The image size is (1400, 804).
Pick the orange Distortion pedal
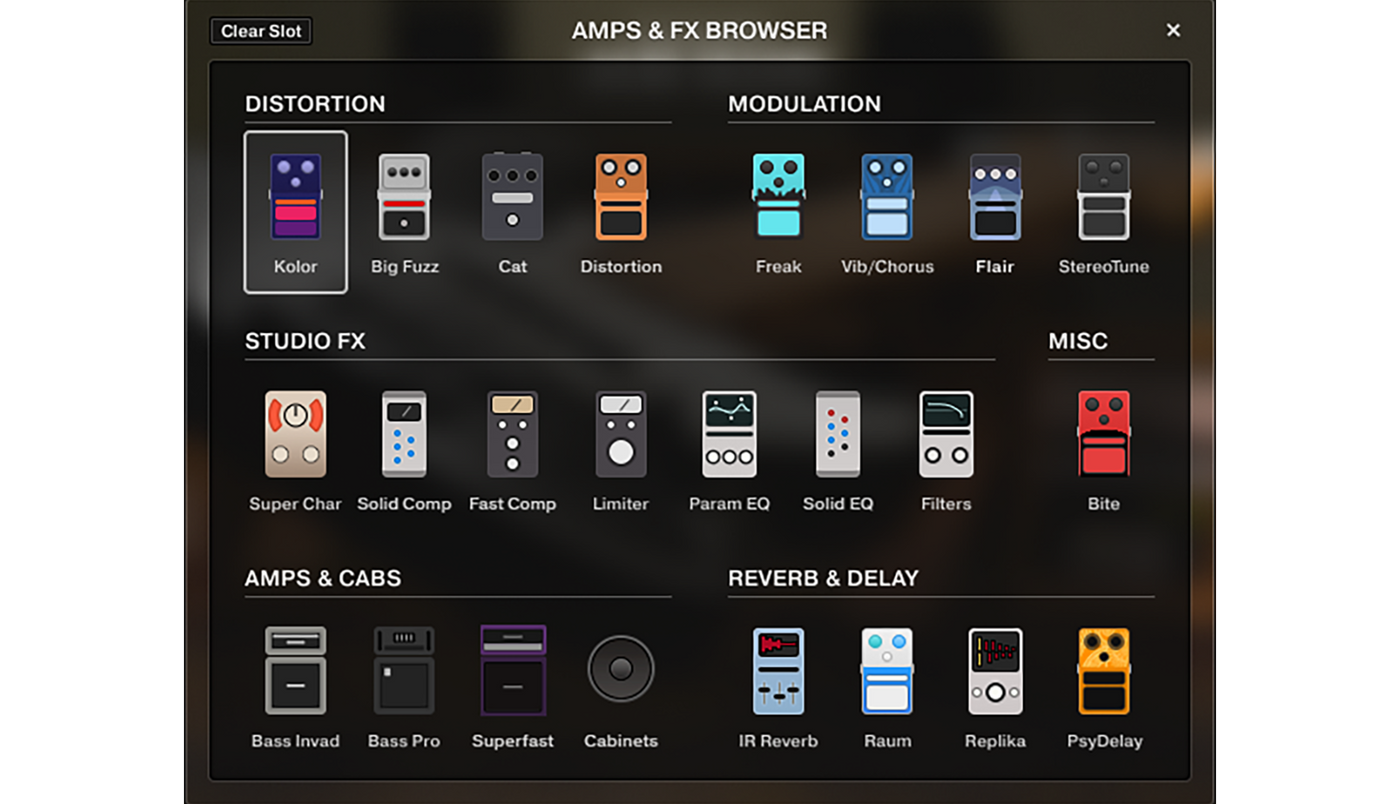click(x=621, y=212)
